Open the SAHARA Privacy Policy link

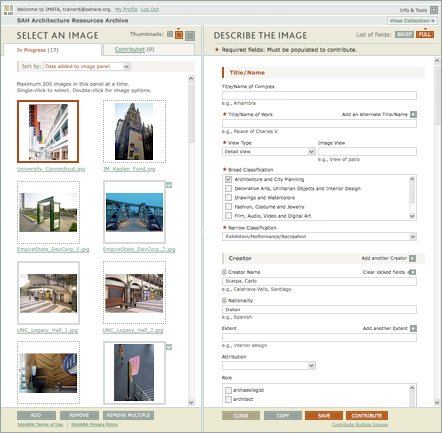94,425
